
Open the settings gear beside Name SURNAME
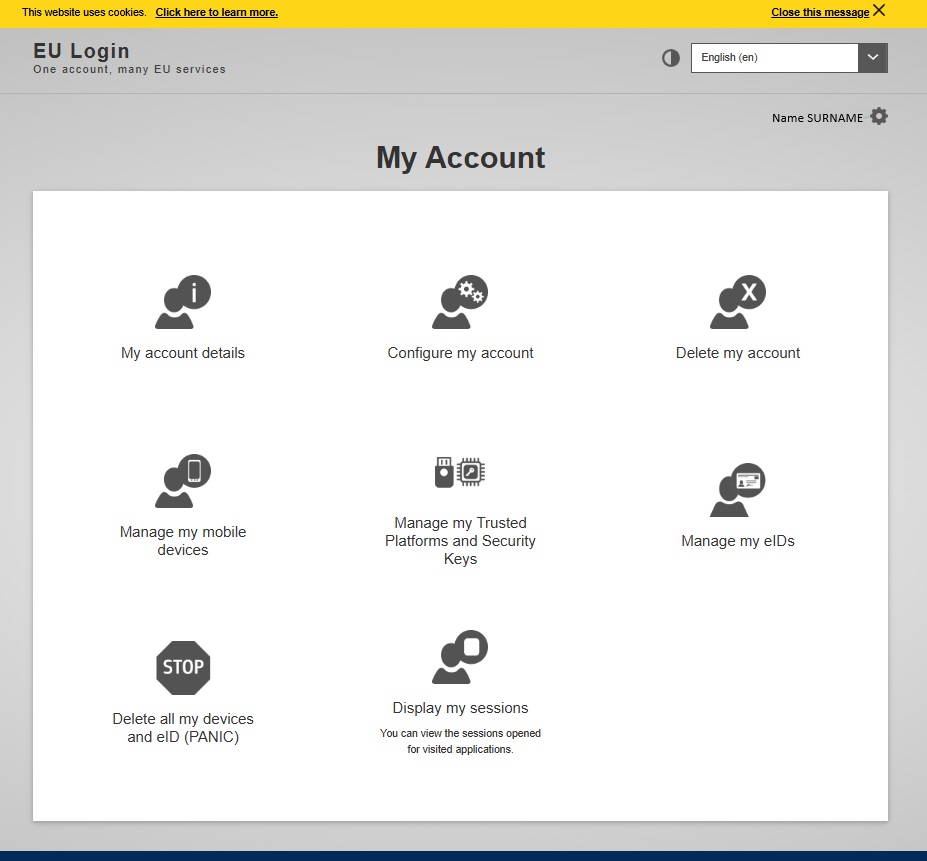coord(878,116)
